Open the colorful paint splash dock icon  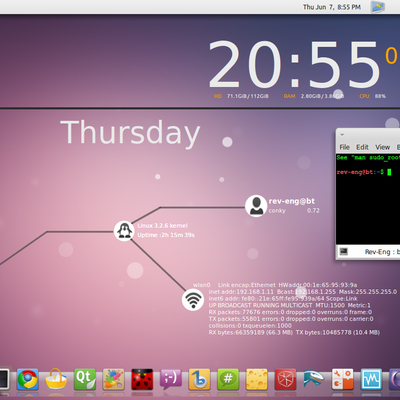[113, 379]
